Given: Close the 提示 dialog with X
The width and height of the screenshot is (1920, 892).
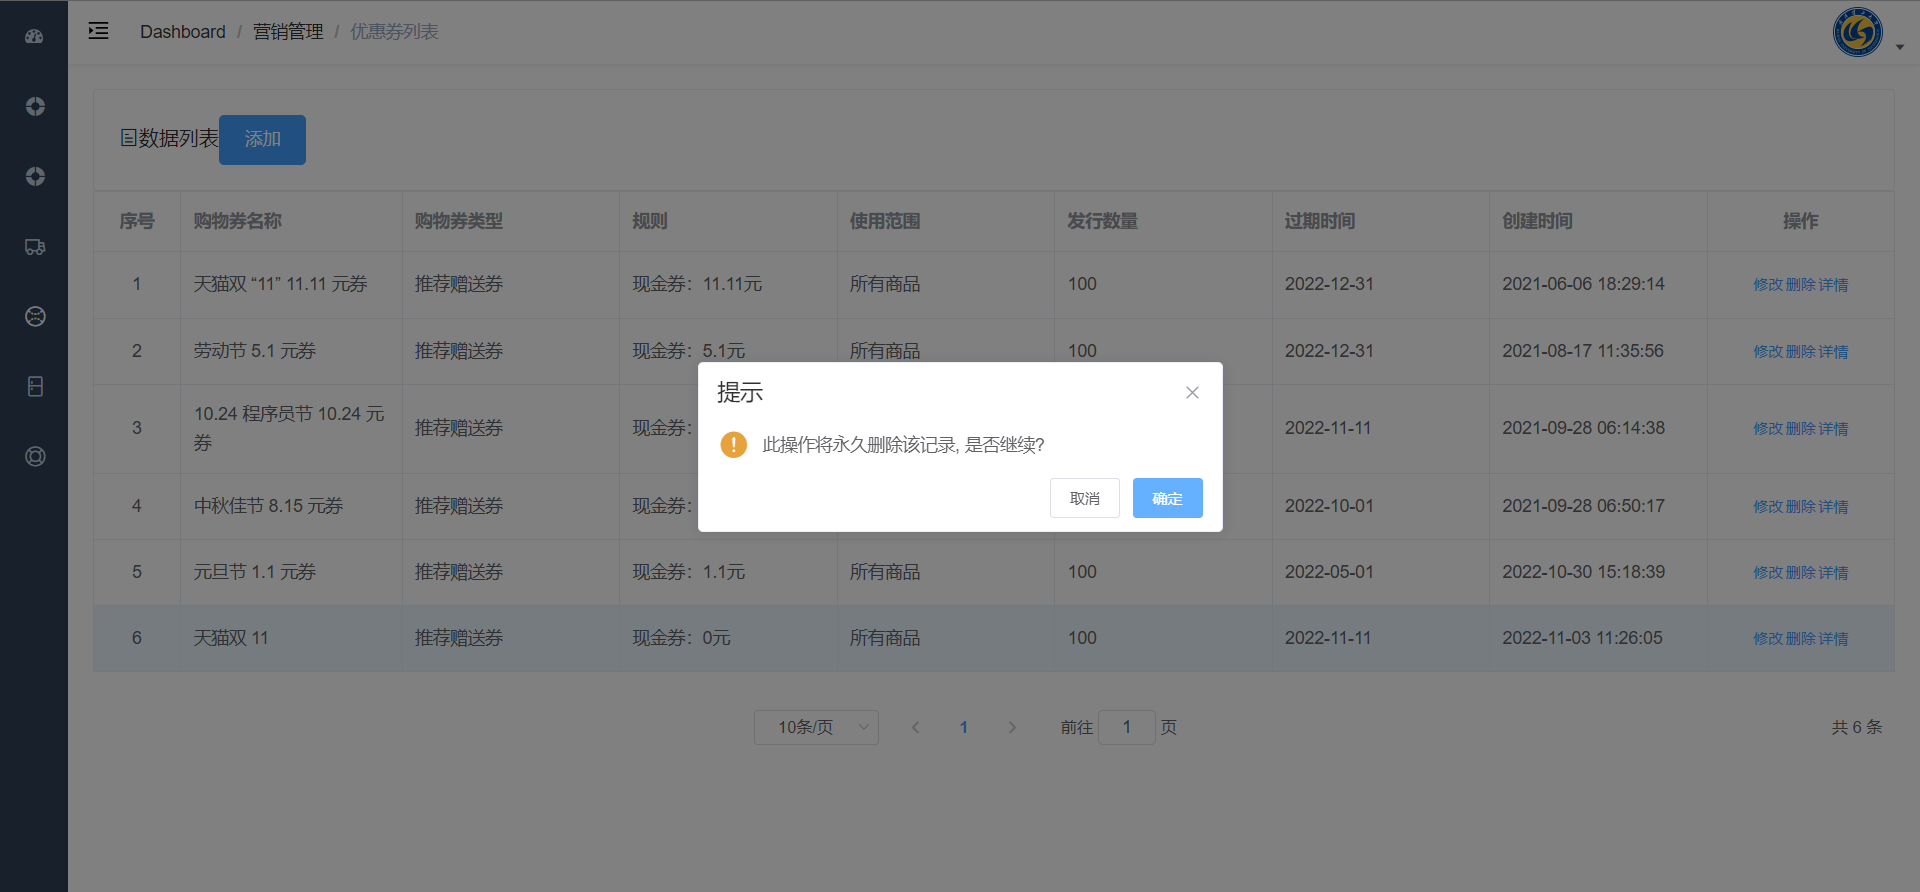Looking at the screenshot, I should (1192, 393).
